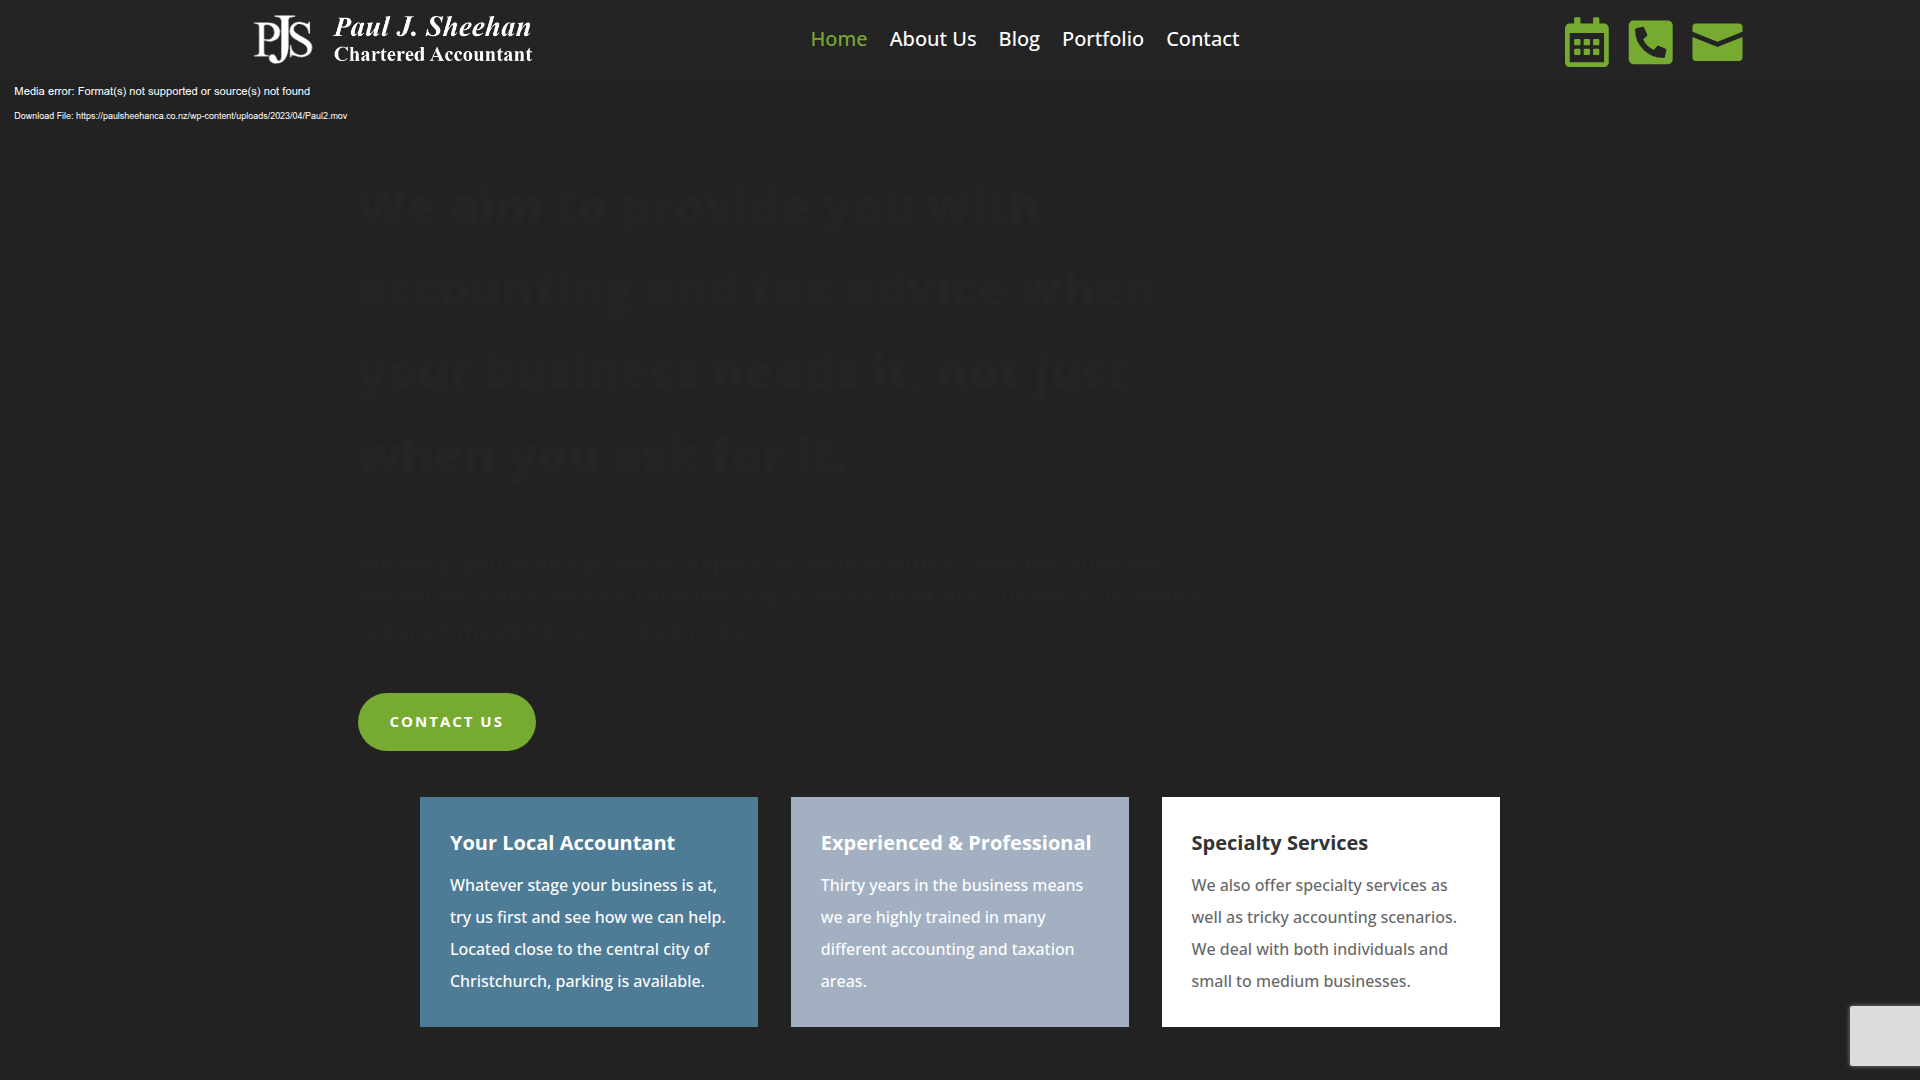
Task: Click the reCAPTCHA badge at bottom right
Action: pyautogui.click(x=1884, y=1036)
